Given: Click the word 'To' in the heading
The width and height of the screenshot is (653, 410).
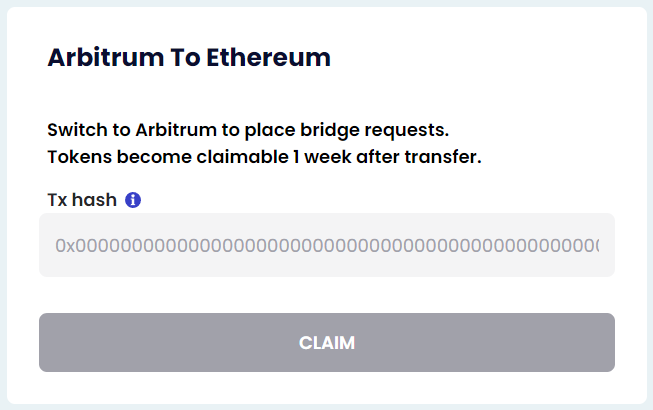Looking at the screenshot, I should 185,57.
